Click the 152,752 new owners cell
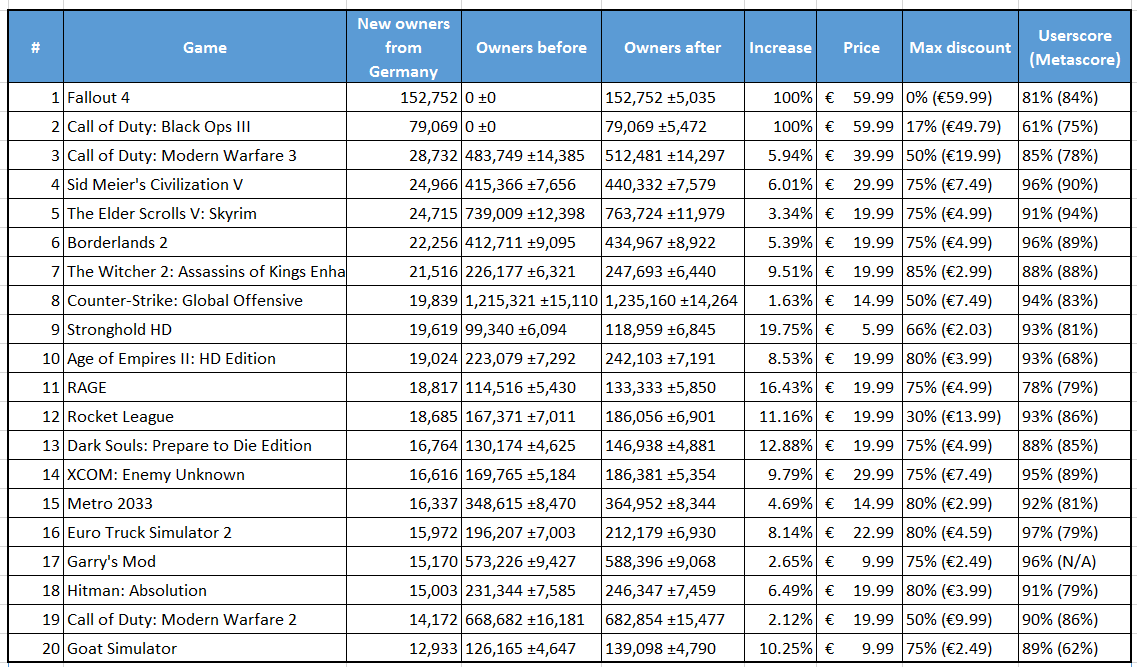 tap(404, 97)
